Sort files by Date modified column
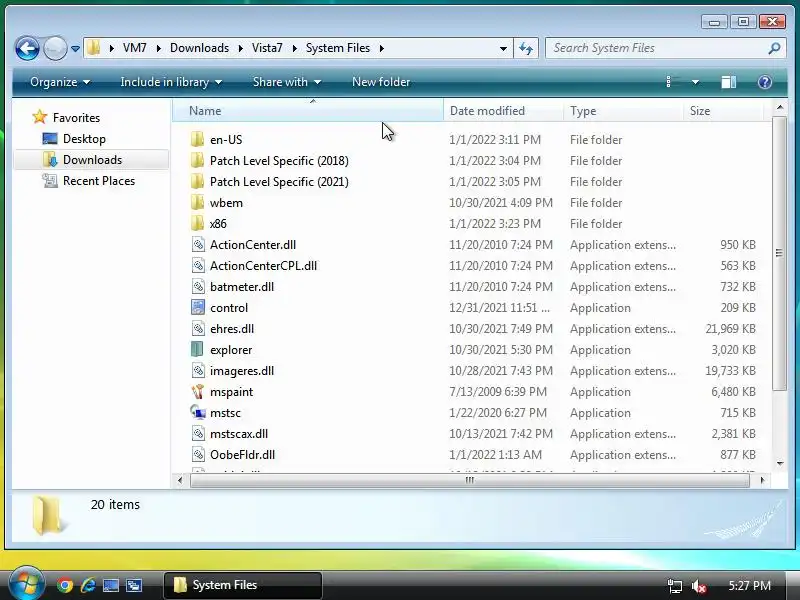The width and height of the screenshot is (800, 600). click(504, 111)
